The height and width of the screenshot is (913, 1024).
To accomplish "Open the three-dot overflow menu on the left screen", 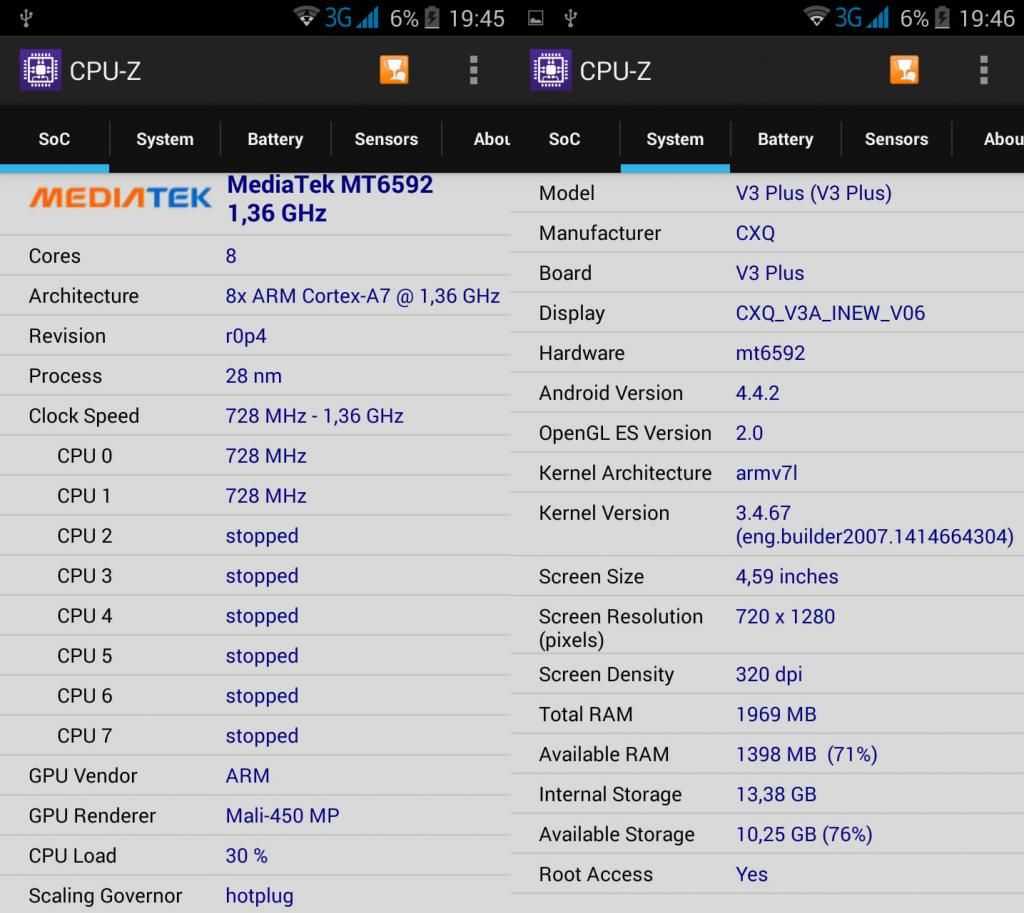I will coord(473,70).
